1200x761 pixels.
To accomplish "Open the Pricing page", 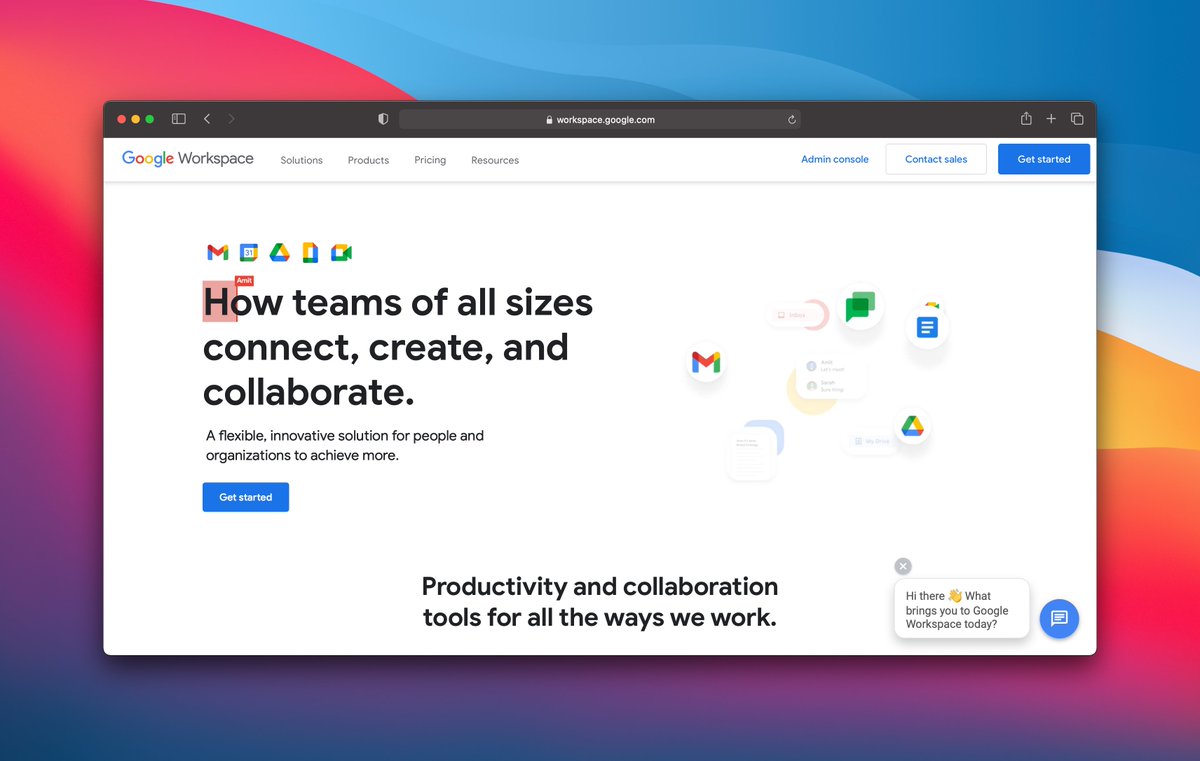I will (x=430, y=160).
